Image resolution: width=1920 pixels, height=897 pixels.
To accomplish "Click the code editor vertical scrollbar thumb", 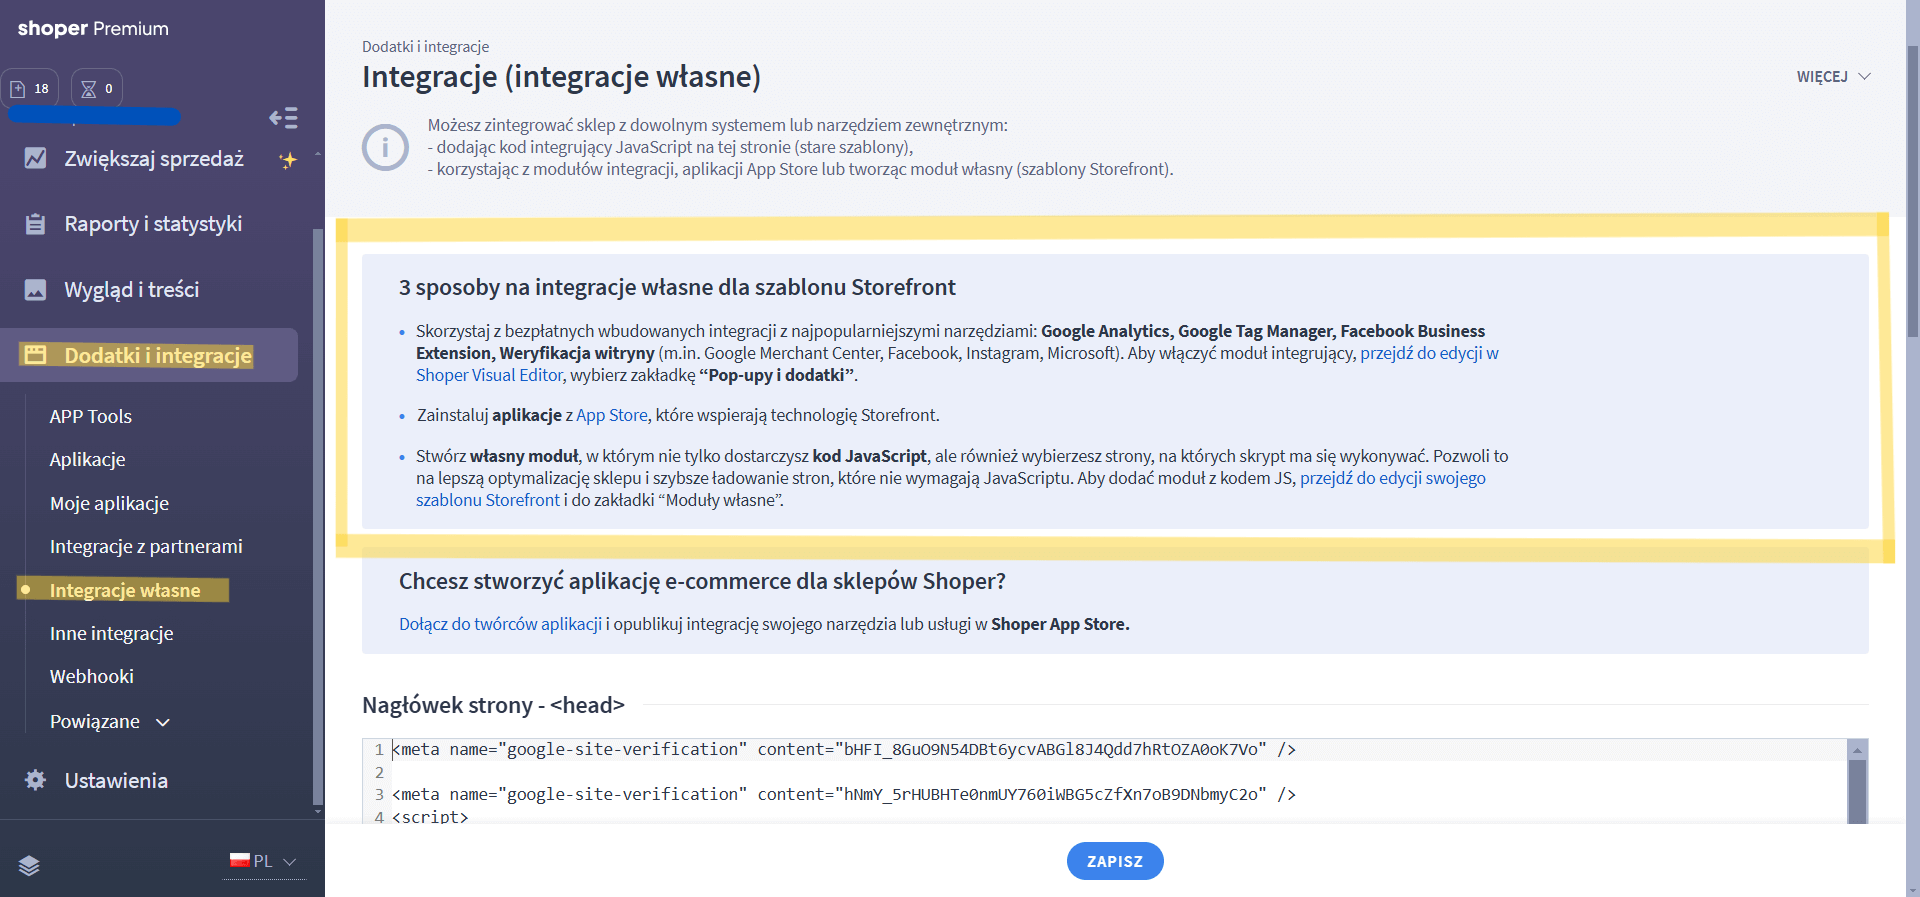I will tap(1857, 791).
